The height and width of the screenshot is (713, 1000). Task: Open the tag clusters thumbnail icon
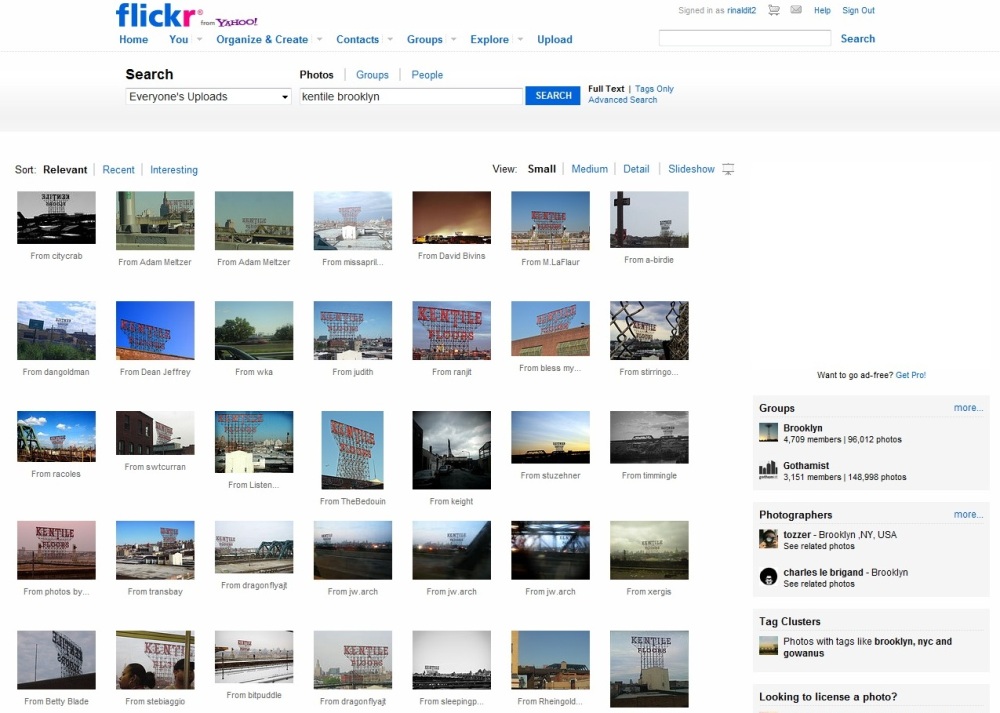pos(768,646)
